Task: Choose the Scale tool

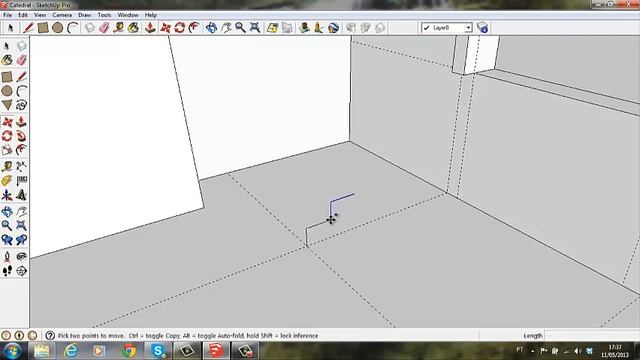Action: (x=7, y=150)
